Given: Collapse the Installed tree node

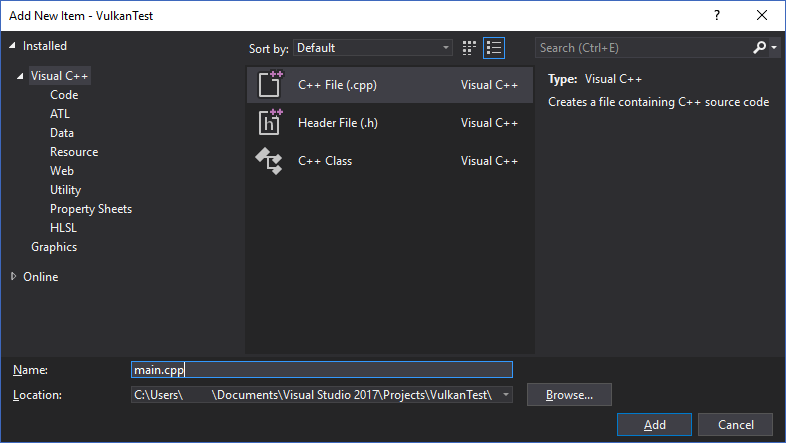Looking at the screenshot, I should pyautogui.click(x=13, y=46).
